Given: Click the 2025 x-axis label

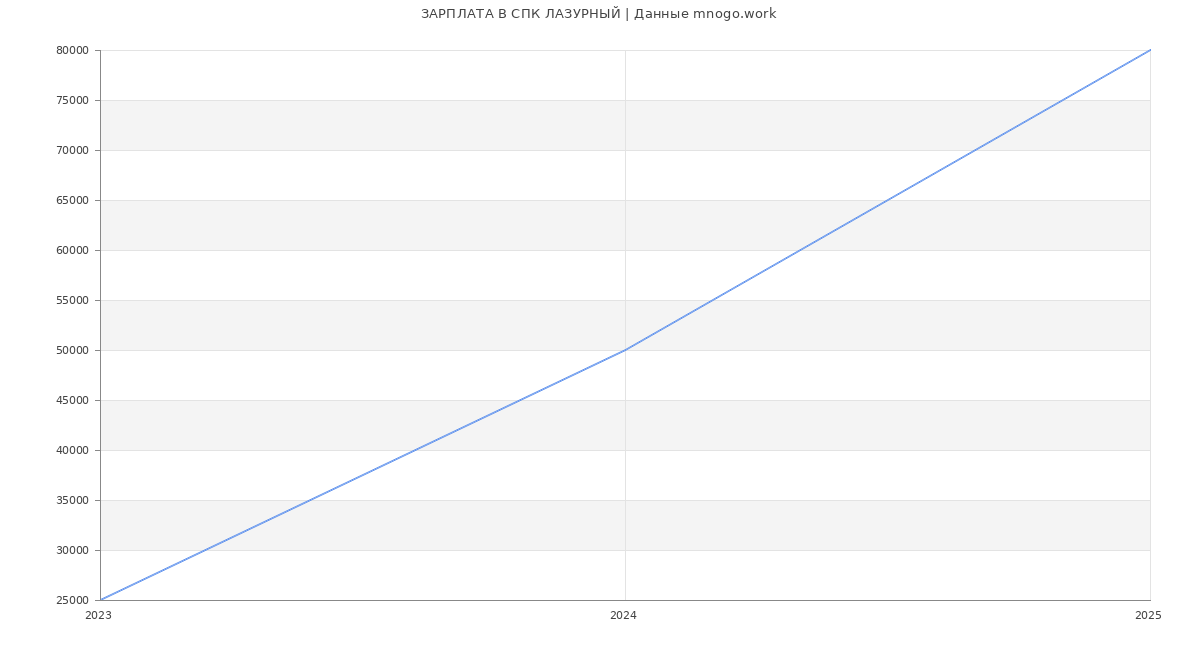Looking at the screenshot, I should pyautogui.click(x=1148, y=616).
